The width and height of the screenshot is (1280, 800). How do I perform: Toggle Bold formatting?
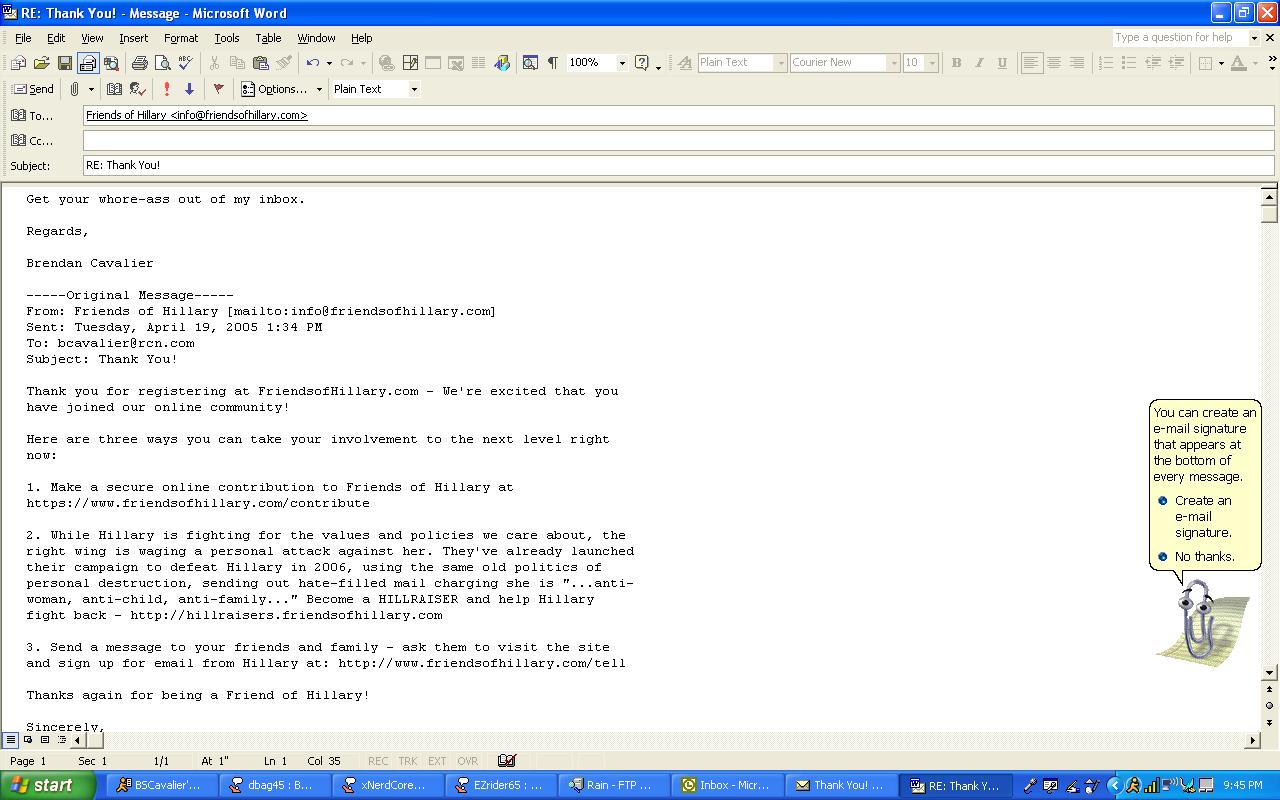coord(956,63)
